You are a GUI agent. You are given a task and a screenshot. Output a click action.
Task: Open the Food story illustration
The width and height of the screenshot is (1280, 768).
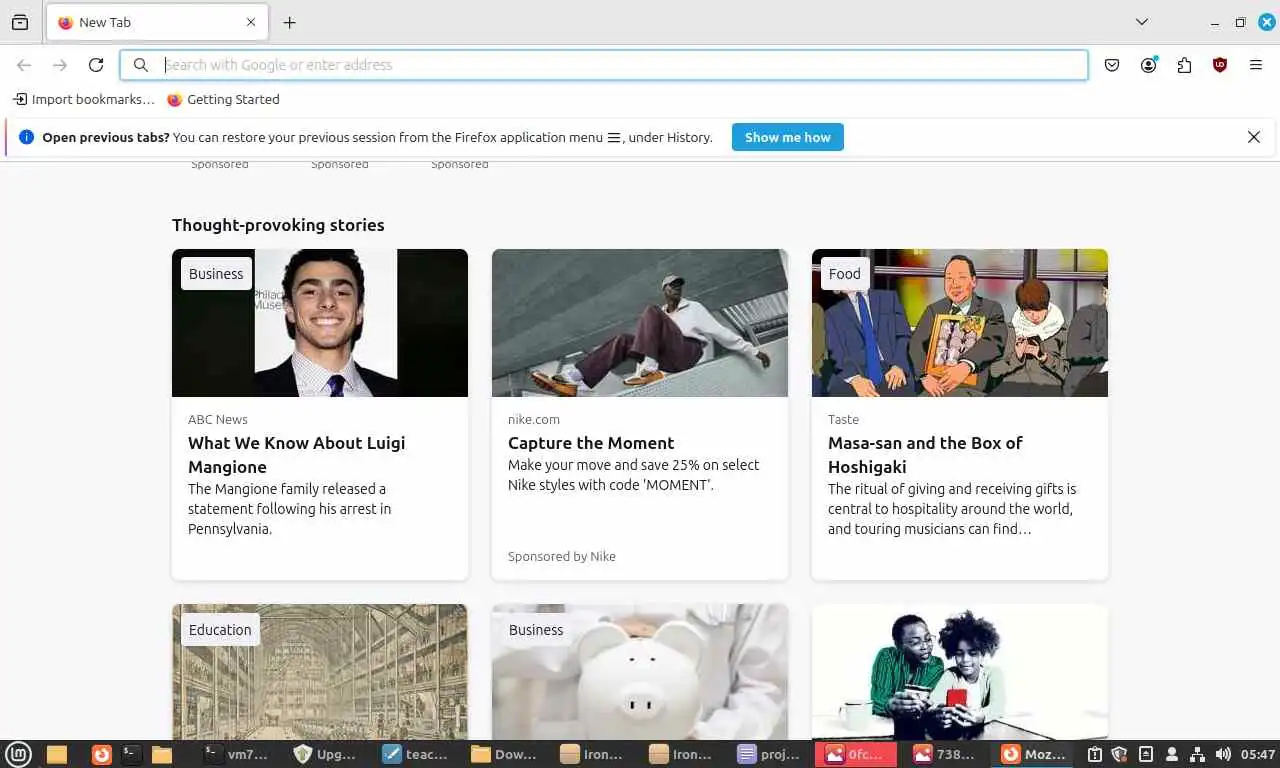tap(960, 323)
